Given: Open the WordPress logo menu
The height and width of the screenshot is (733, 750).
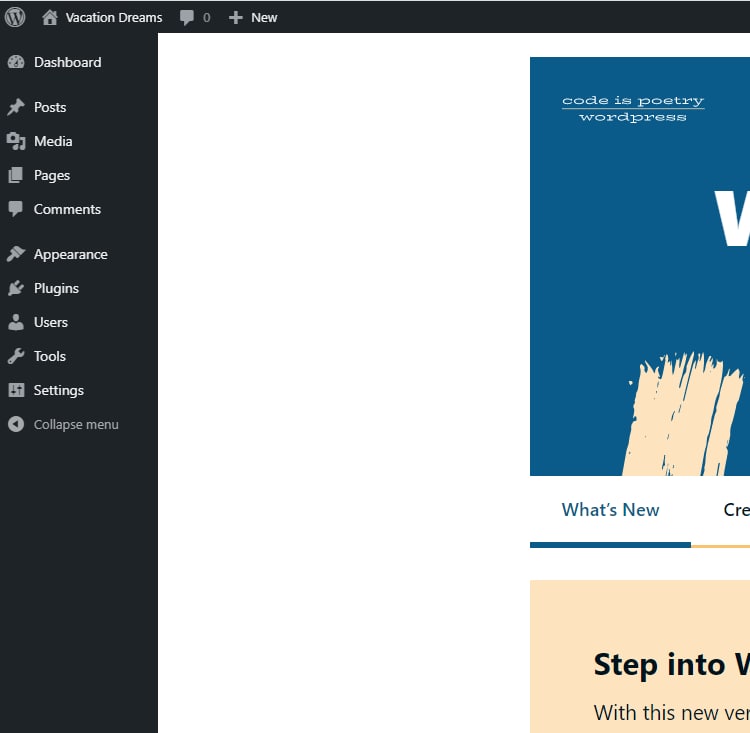Looking at the screenshot, I should pos(15,17).
